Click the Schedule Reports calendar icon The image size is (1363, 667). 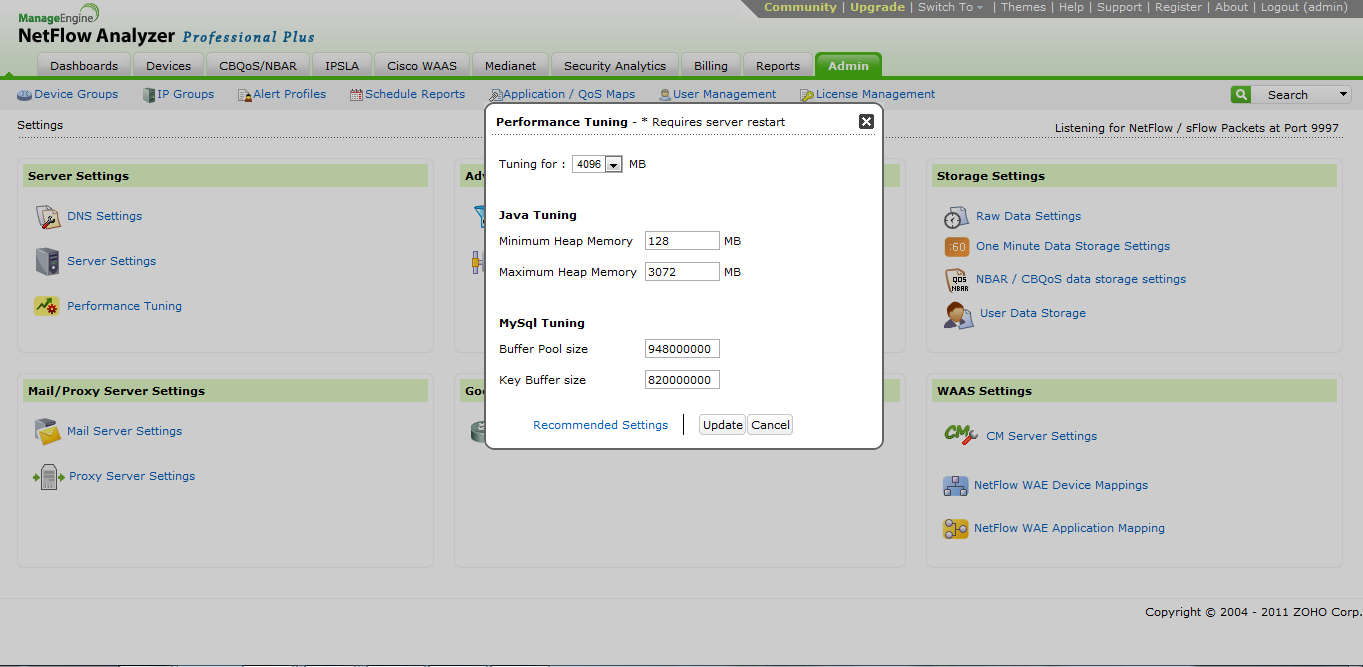click(x=357, y=95)
